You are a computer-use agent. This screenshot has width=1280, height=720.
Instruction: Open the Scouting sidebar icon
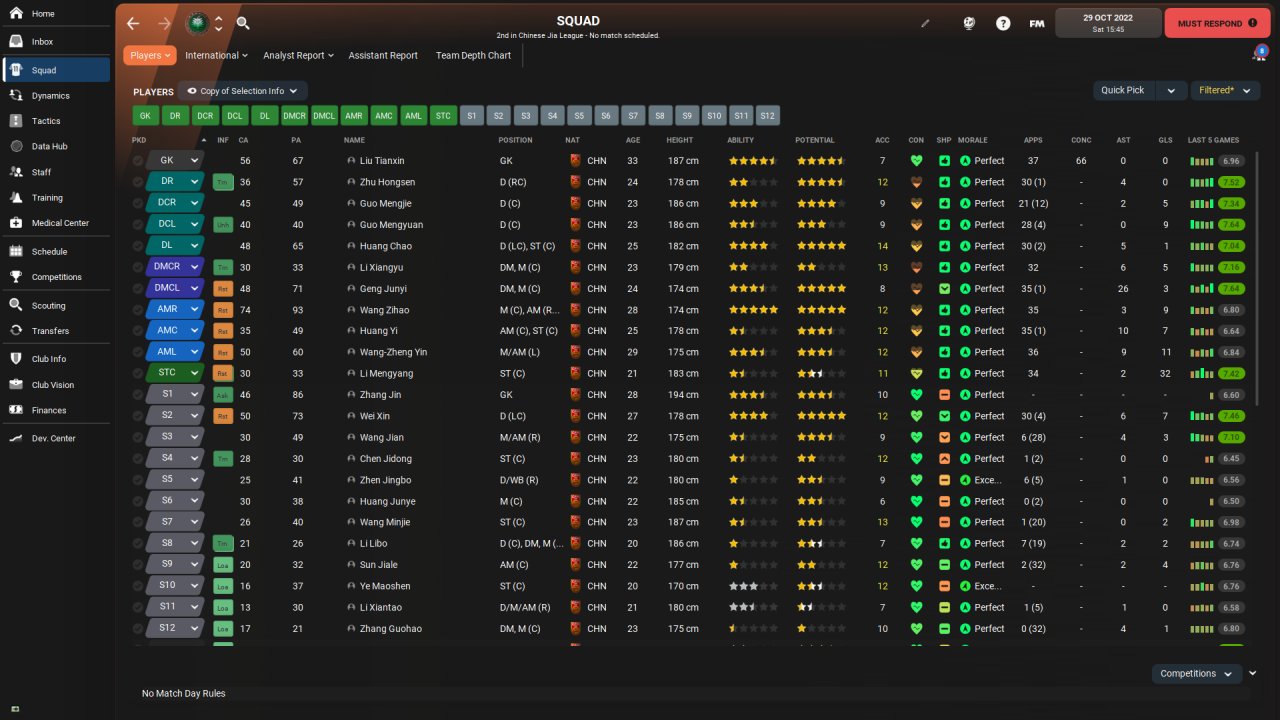(16, 305)
